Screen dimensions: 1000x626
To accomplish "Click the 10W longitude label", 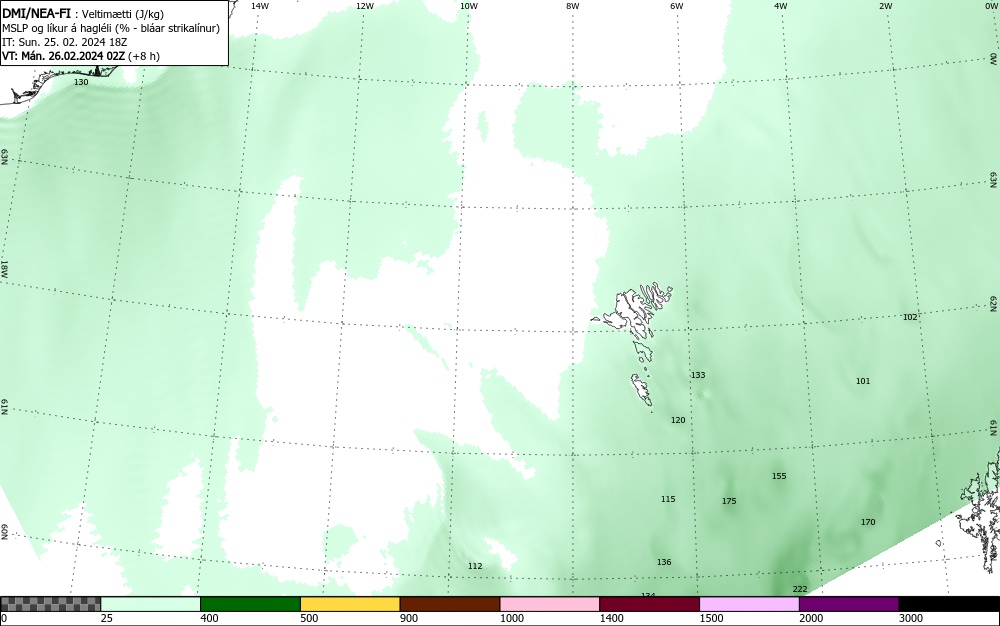I will tap(469, 6).
